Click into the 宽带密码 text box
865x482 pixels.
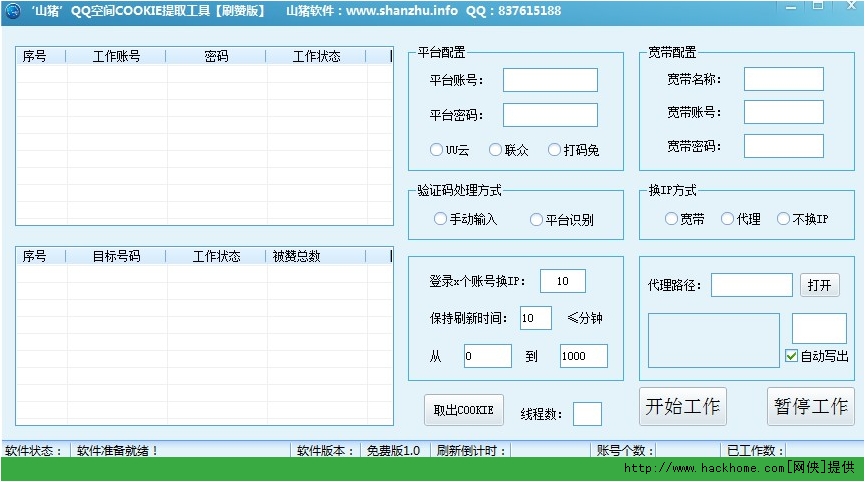(x=783, y=146)
